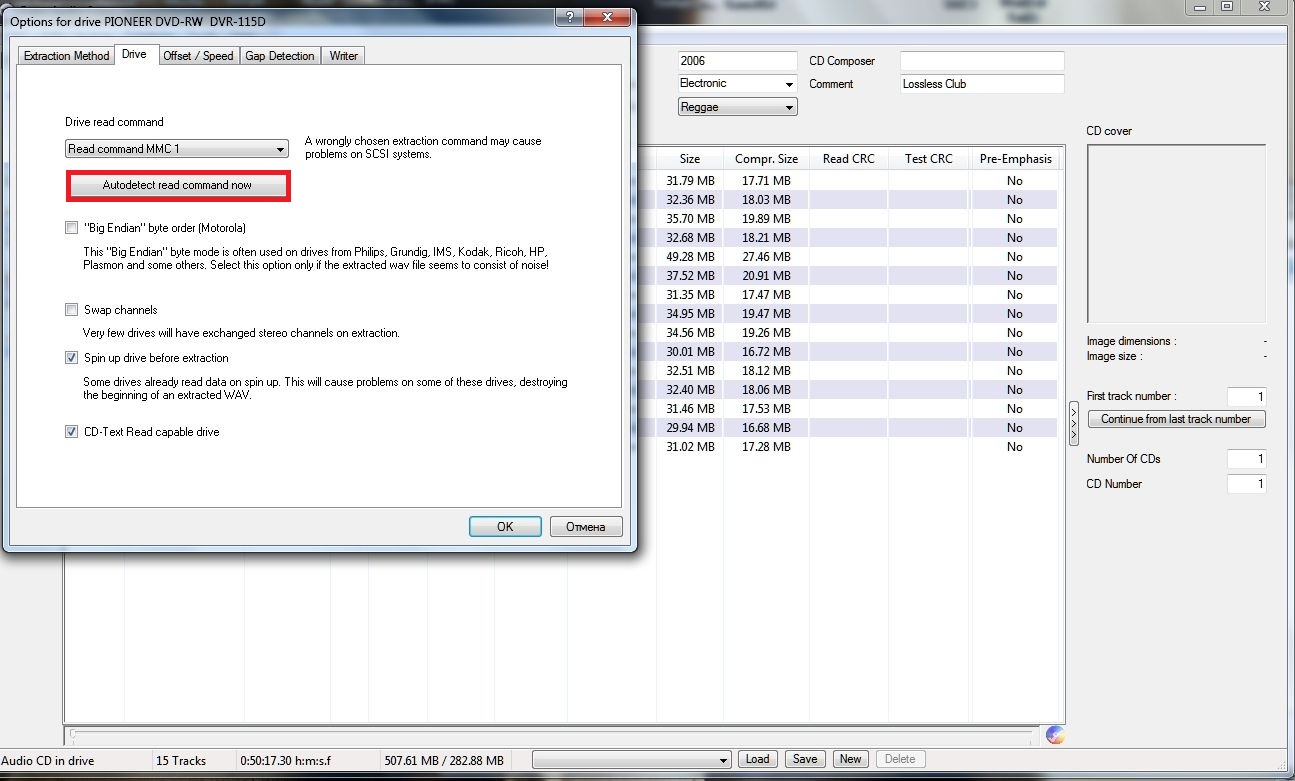Screen dimensions: 1295x781
Task: Click the help question mark in dialog title bar
Action: [x=569, y=17]
